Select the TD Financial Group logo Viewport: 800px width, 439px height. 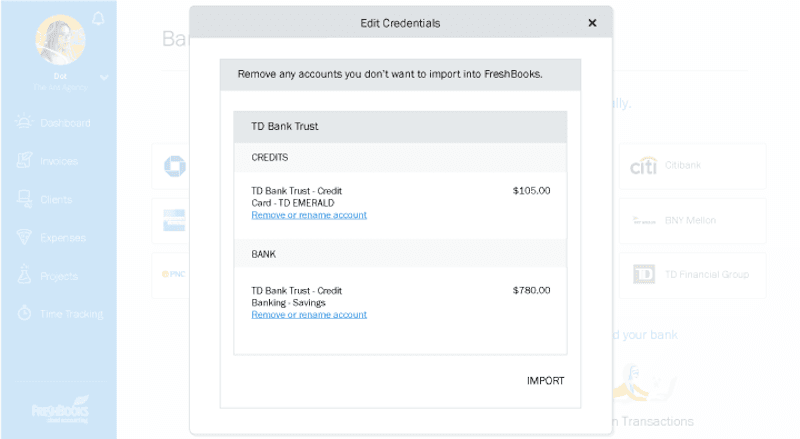[644, 274]
